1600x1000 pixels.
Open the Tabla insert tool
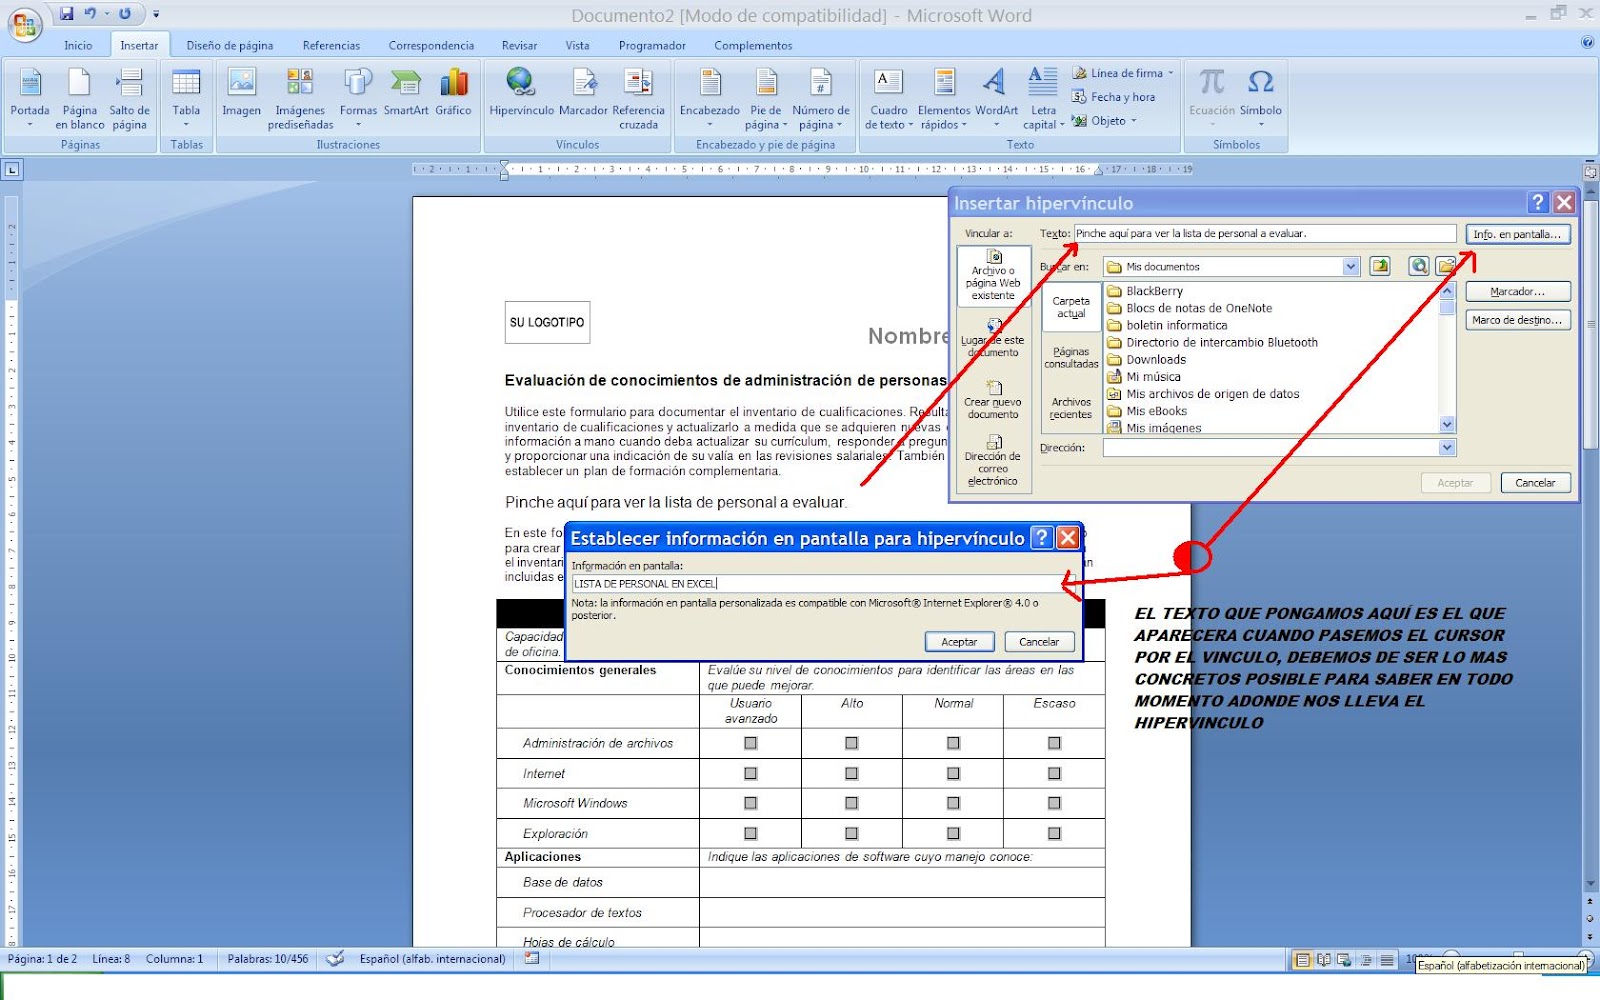[x=186, y=98]
